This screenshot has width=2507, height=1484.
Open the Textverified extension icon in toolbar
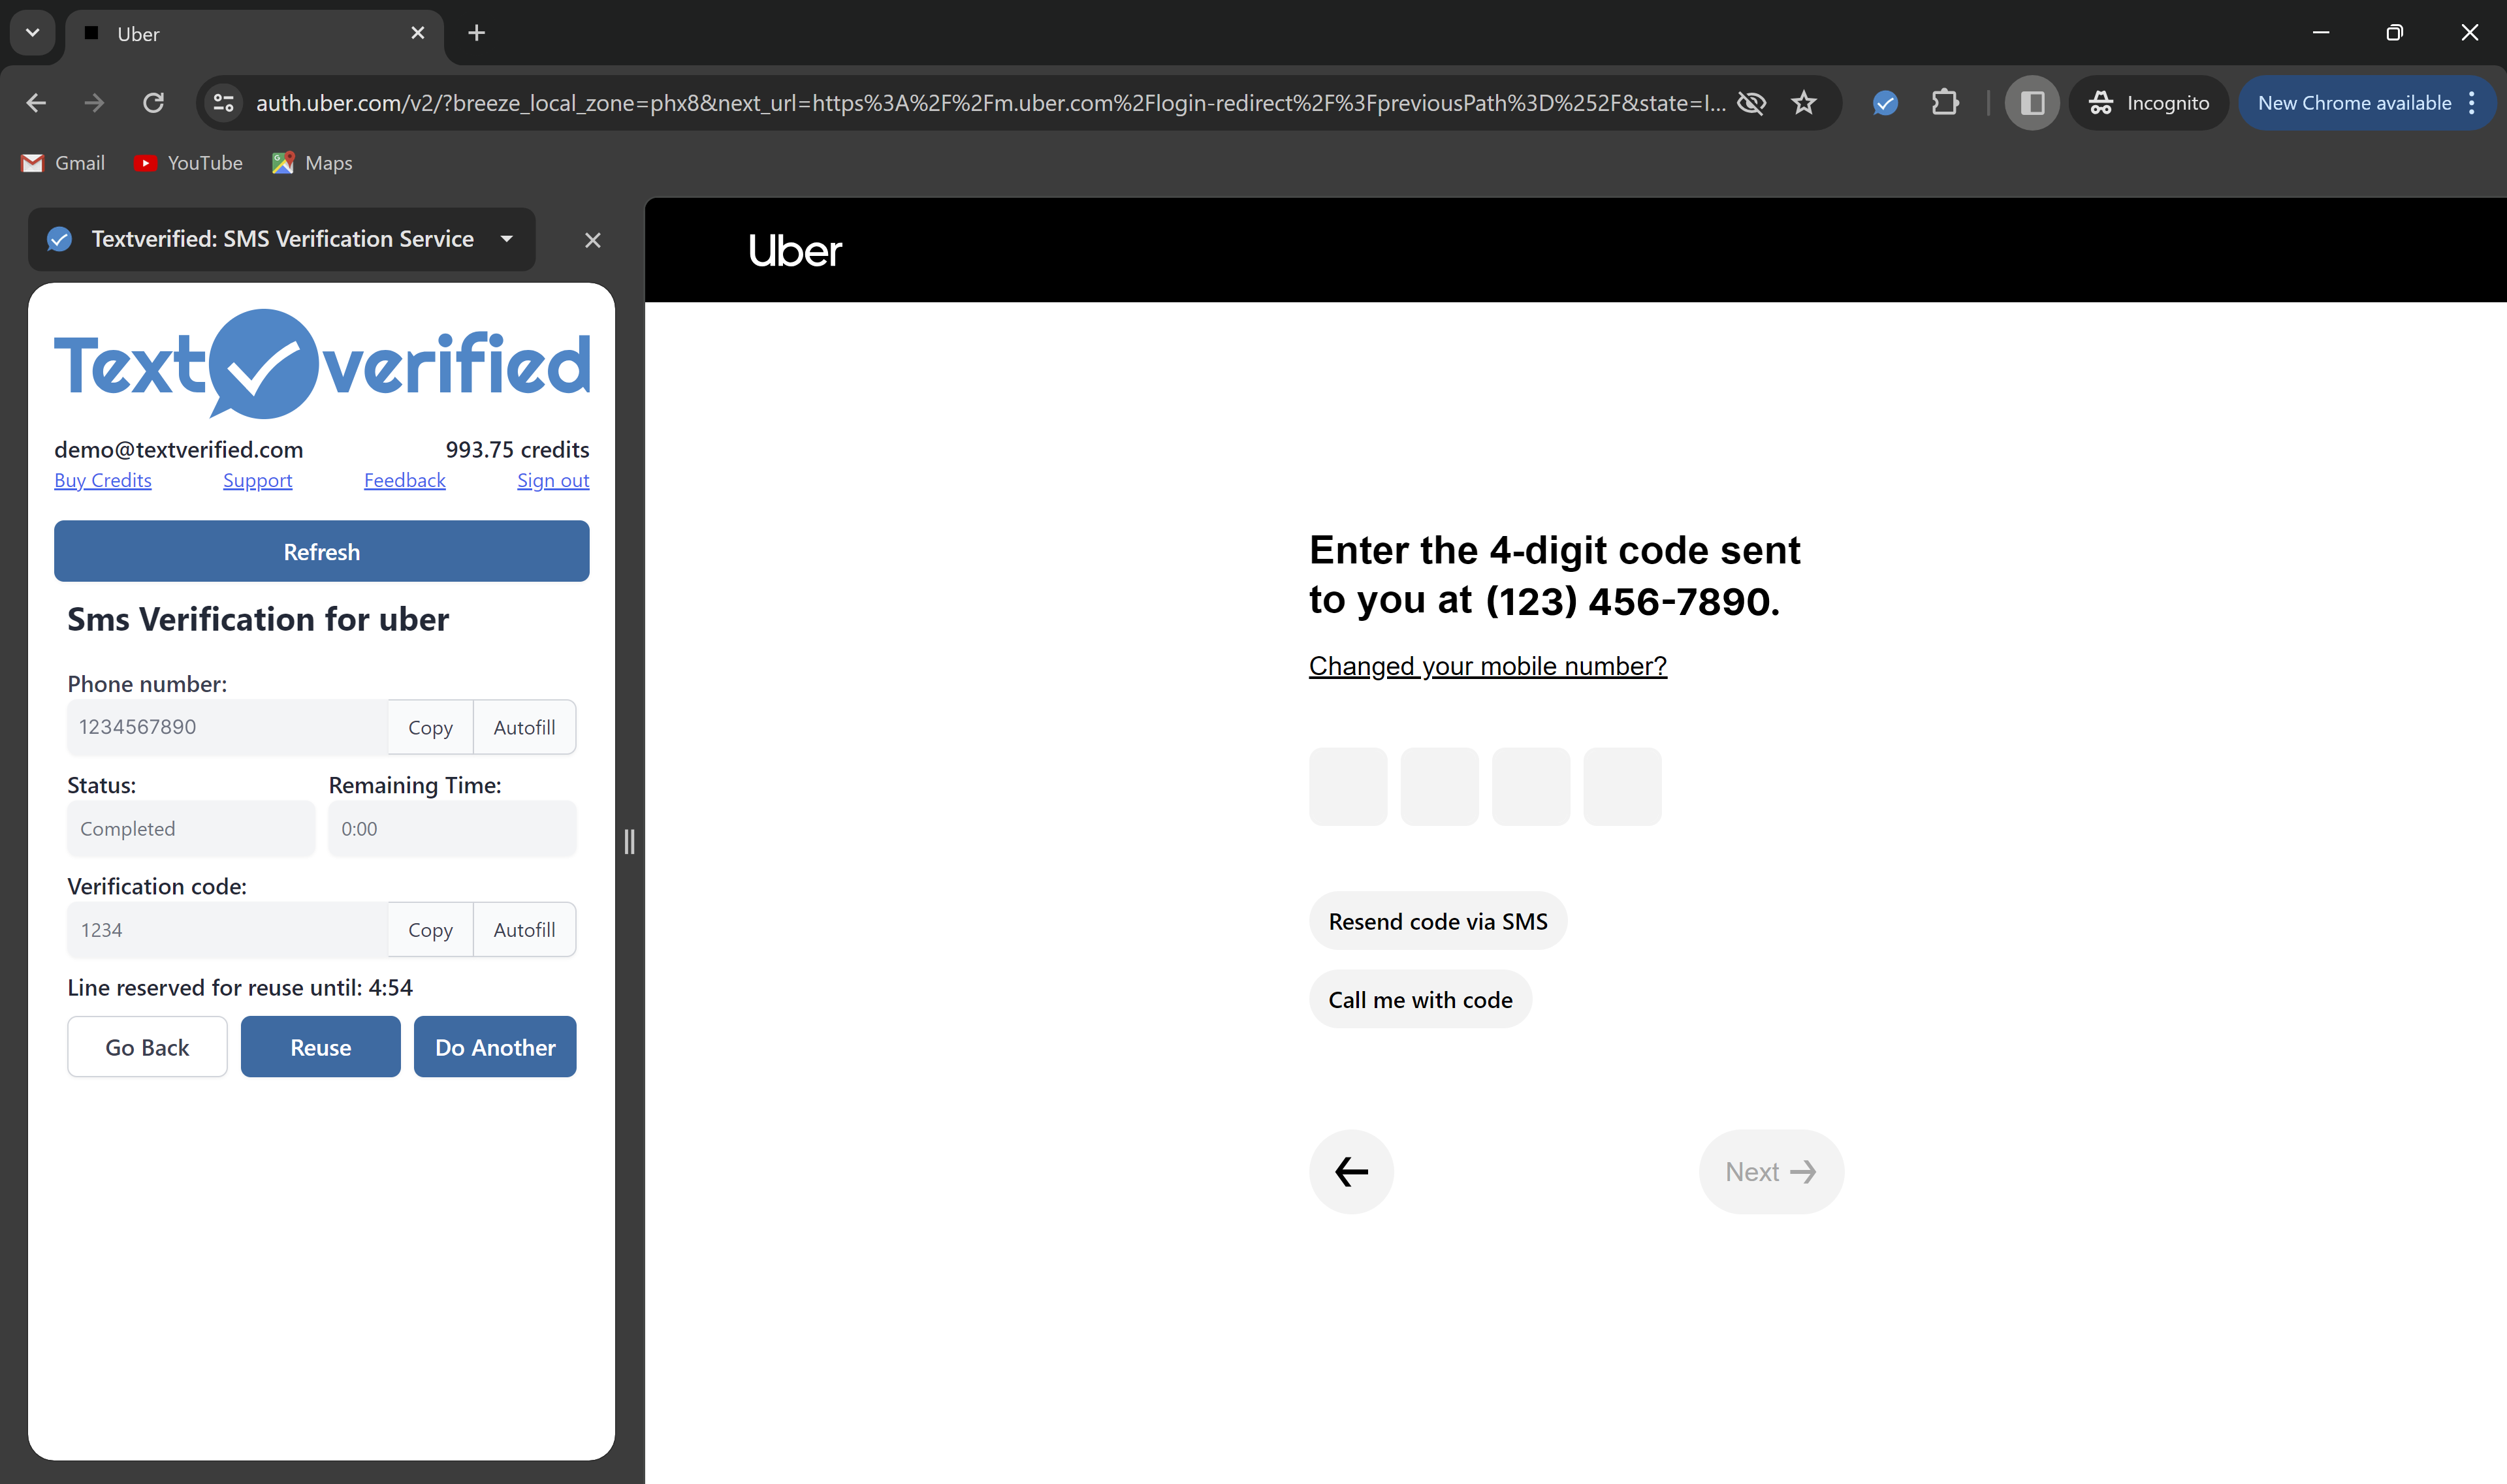click(x=1885, y=103)
